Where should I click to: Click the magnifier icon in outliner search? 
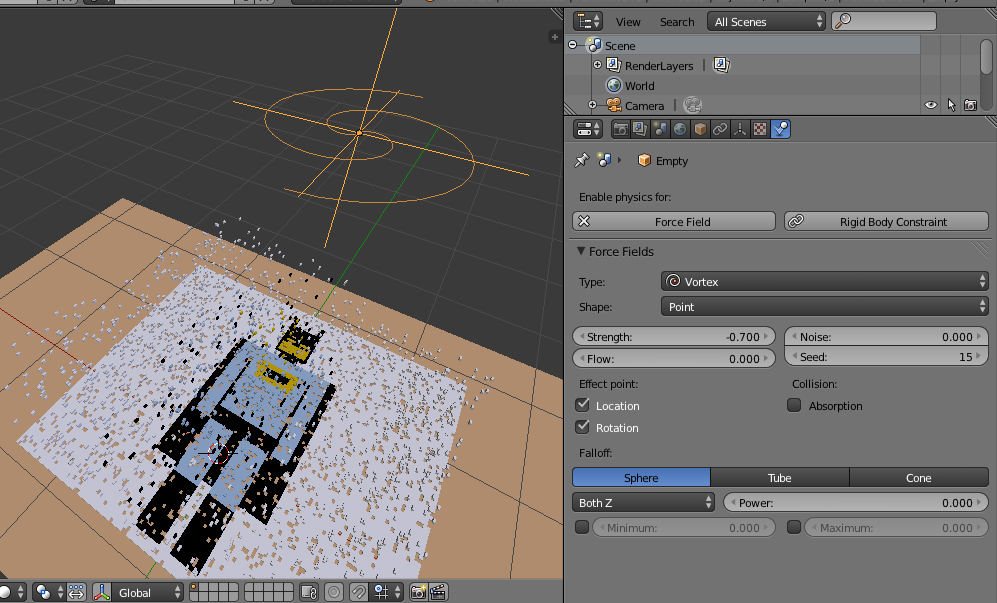pos(842,21)
